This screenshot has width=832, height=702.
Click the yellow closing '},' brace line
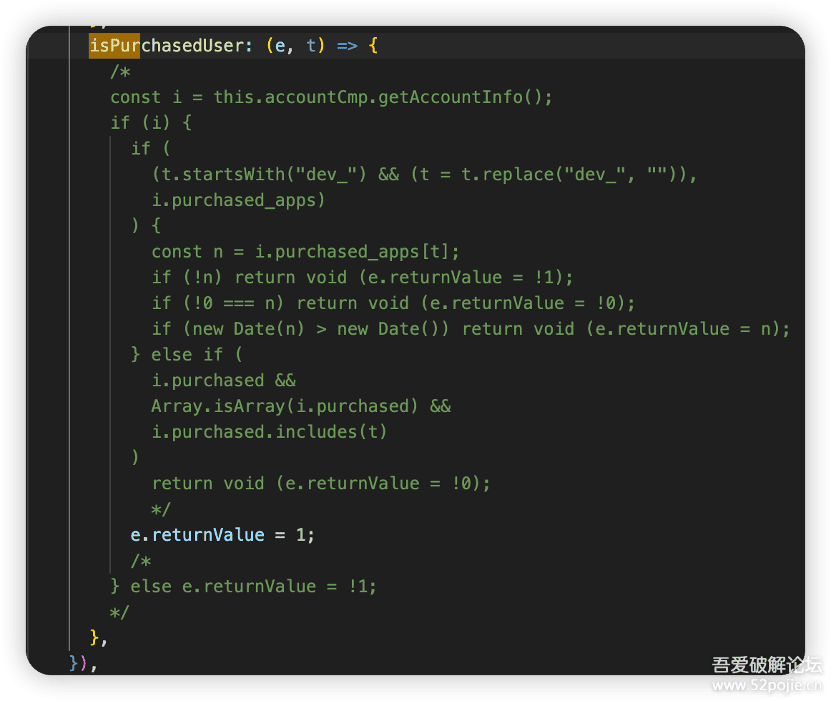click(x=99, y=637)
